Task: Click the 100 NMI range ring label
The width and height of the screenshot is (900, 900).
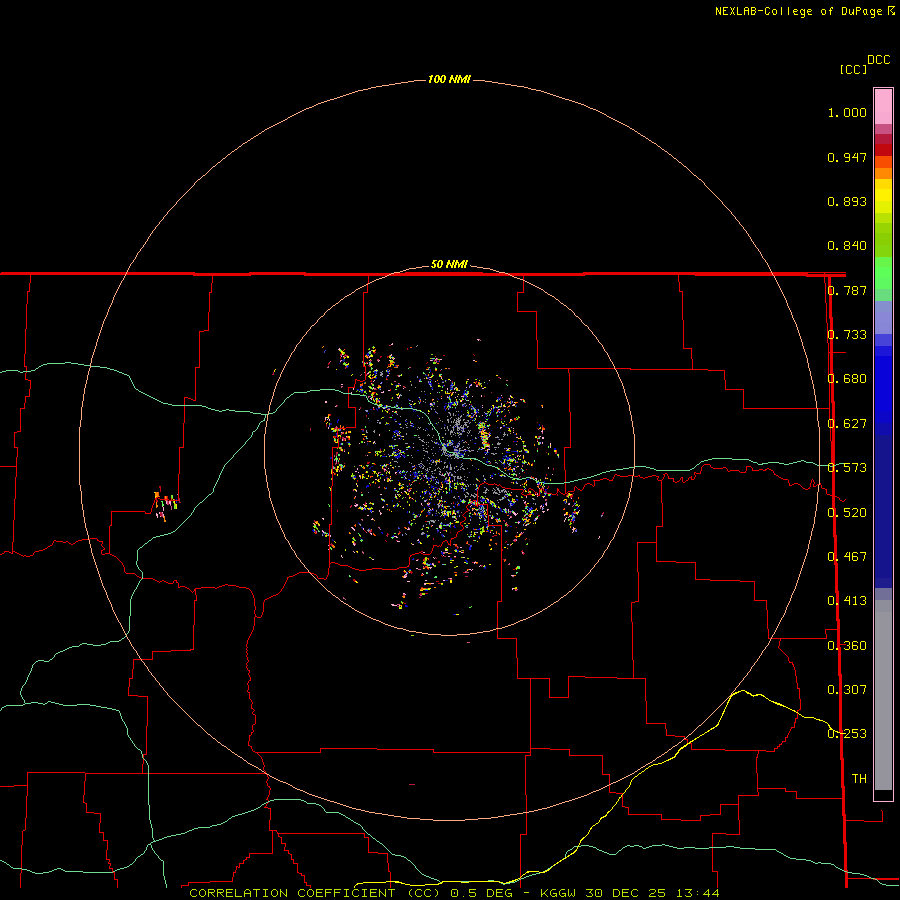Action: 449,79
